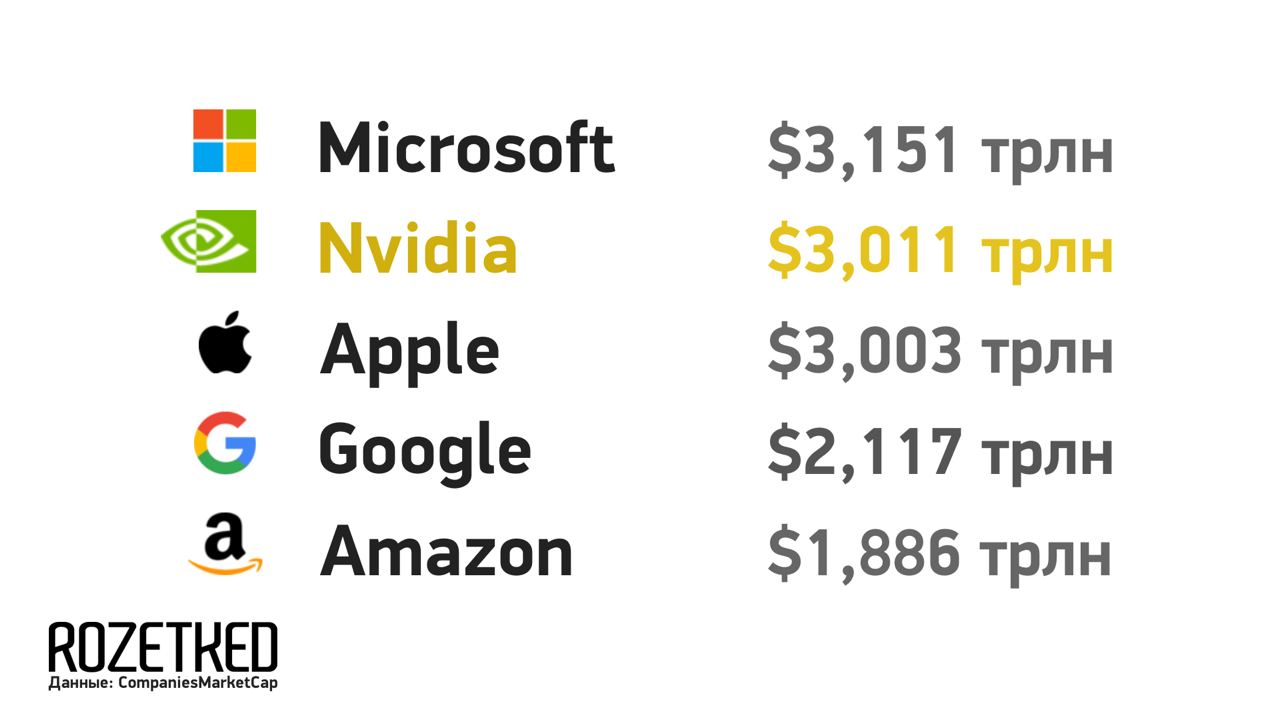Click the $2,117 figure for Google
Screen dimensions: 1280x720
(x=864, y=451)
